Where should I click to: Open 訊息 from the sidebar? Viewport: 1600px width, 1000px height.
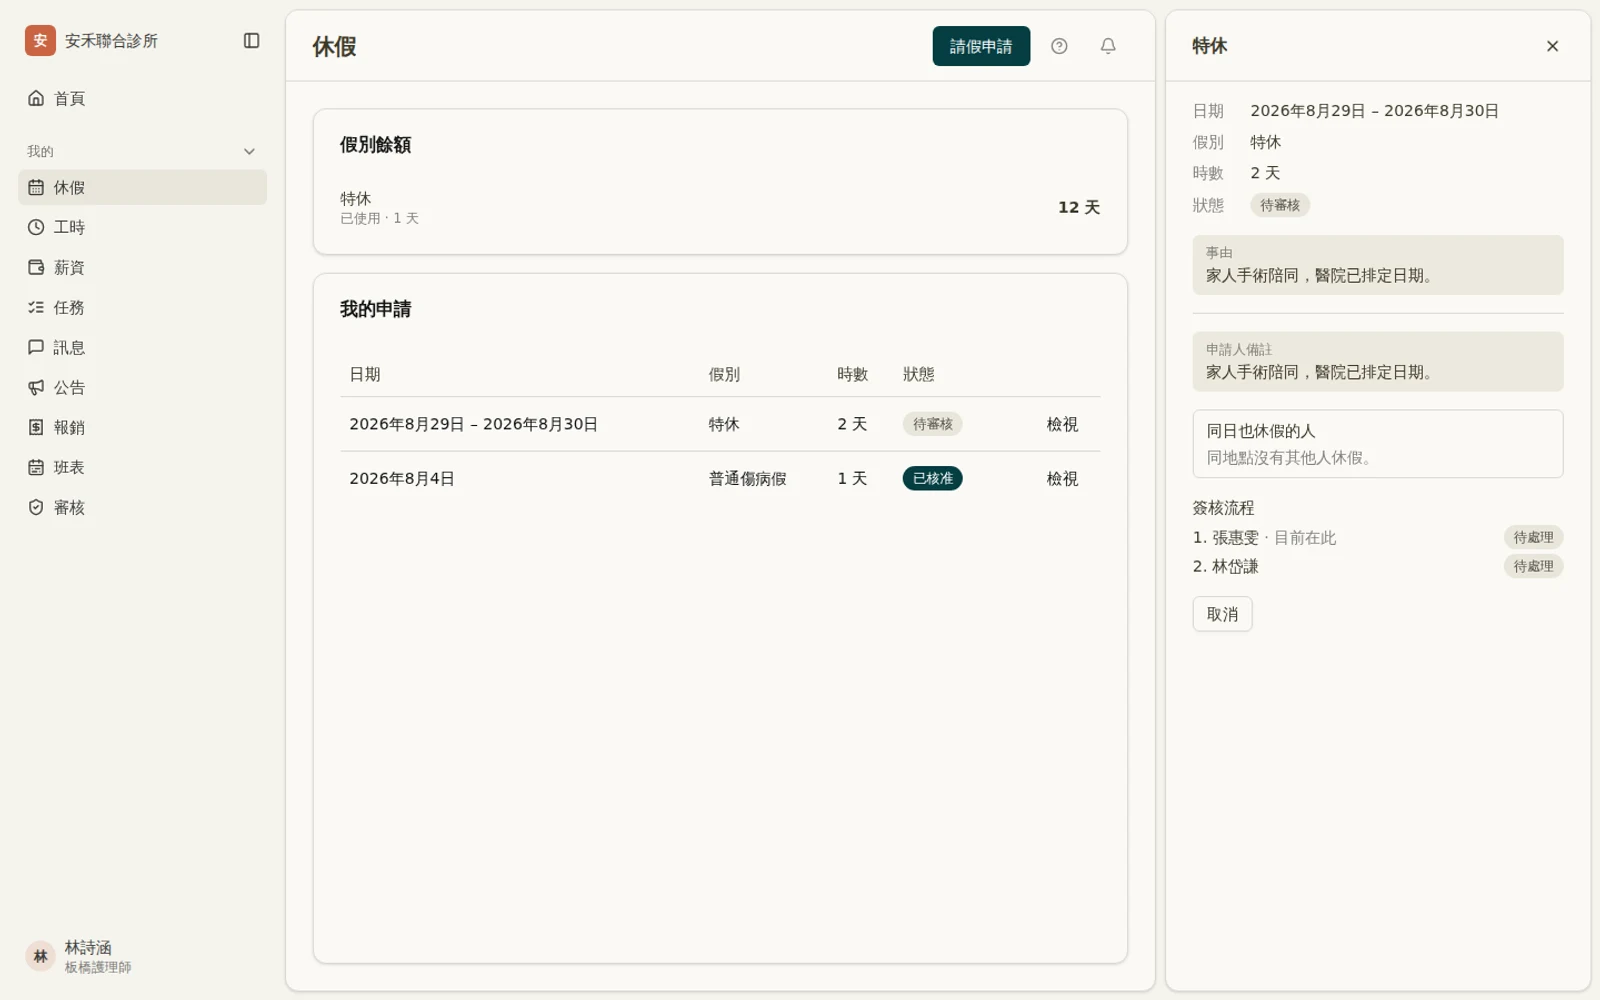pos(142,347)
